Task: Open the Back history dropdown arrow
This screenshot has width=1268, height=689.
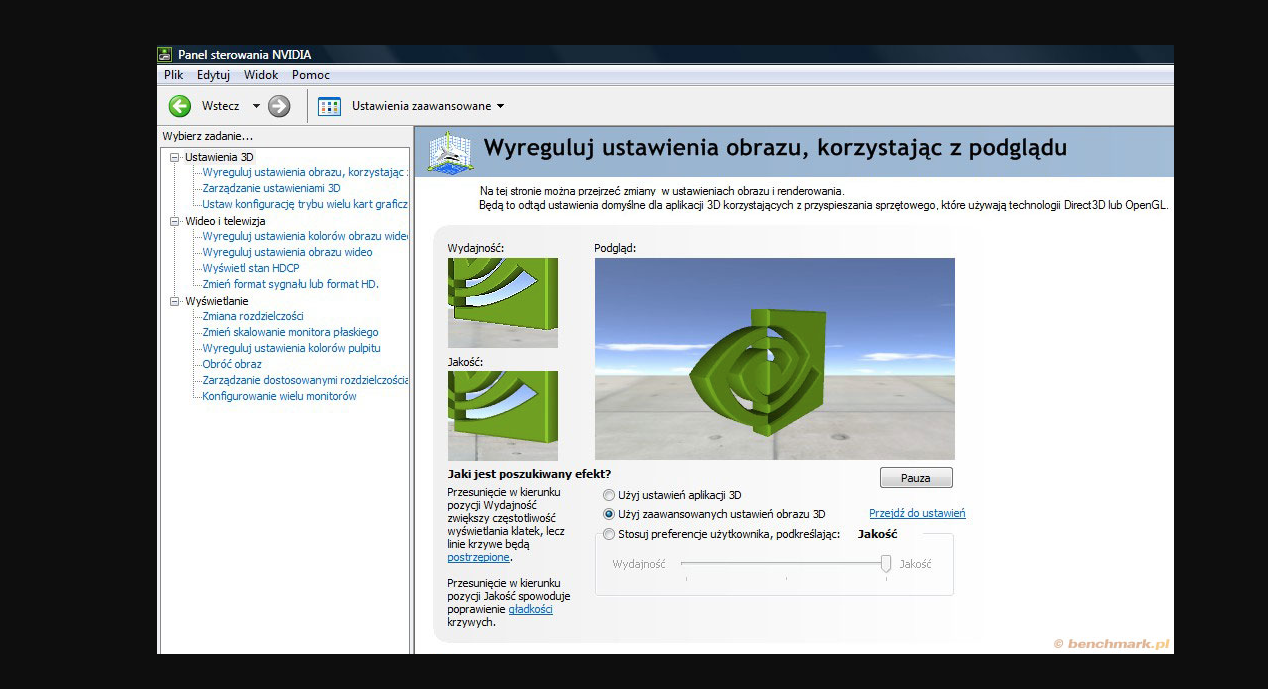Action: 256,106
